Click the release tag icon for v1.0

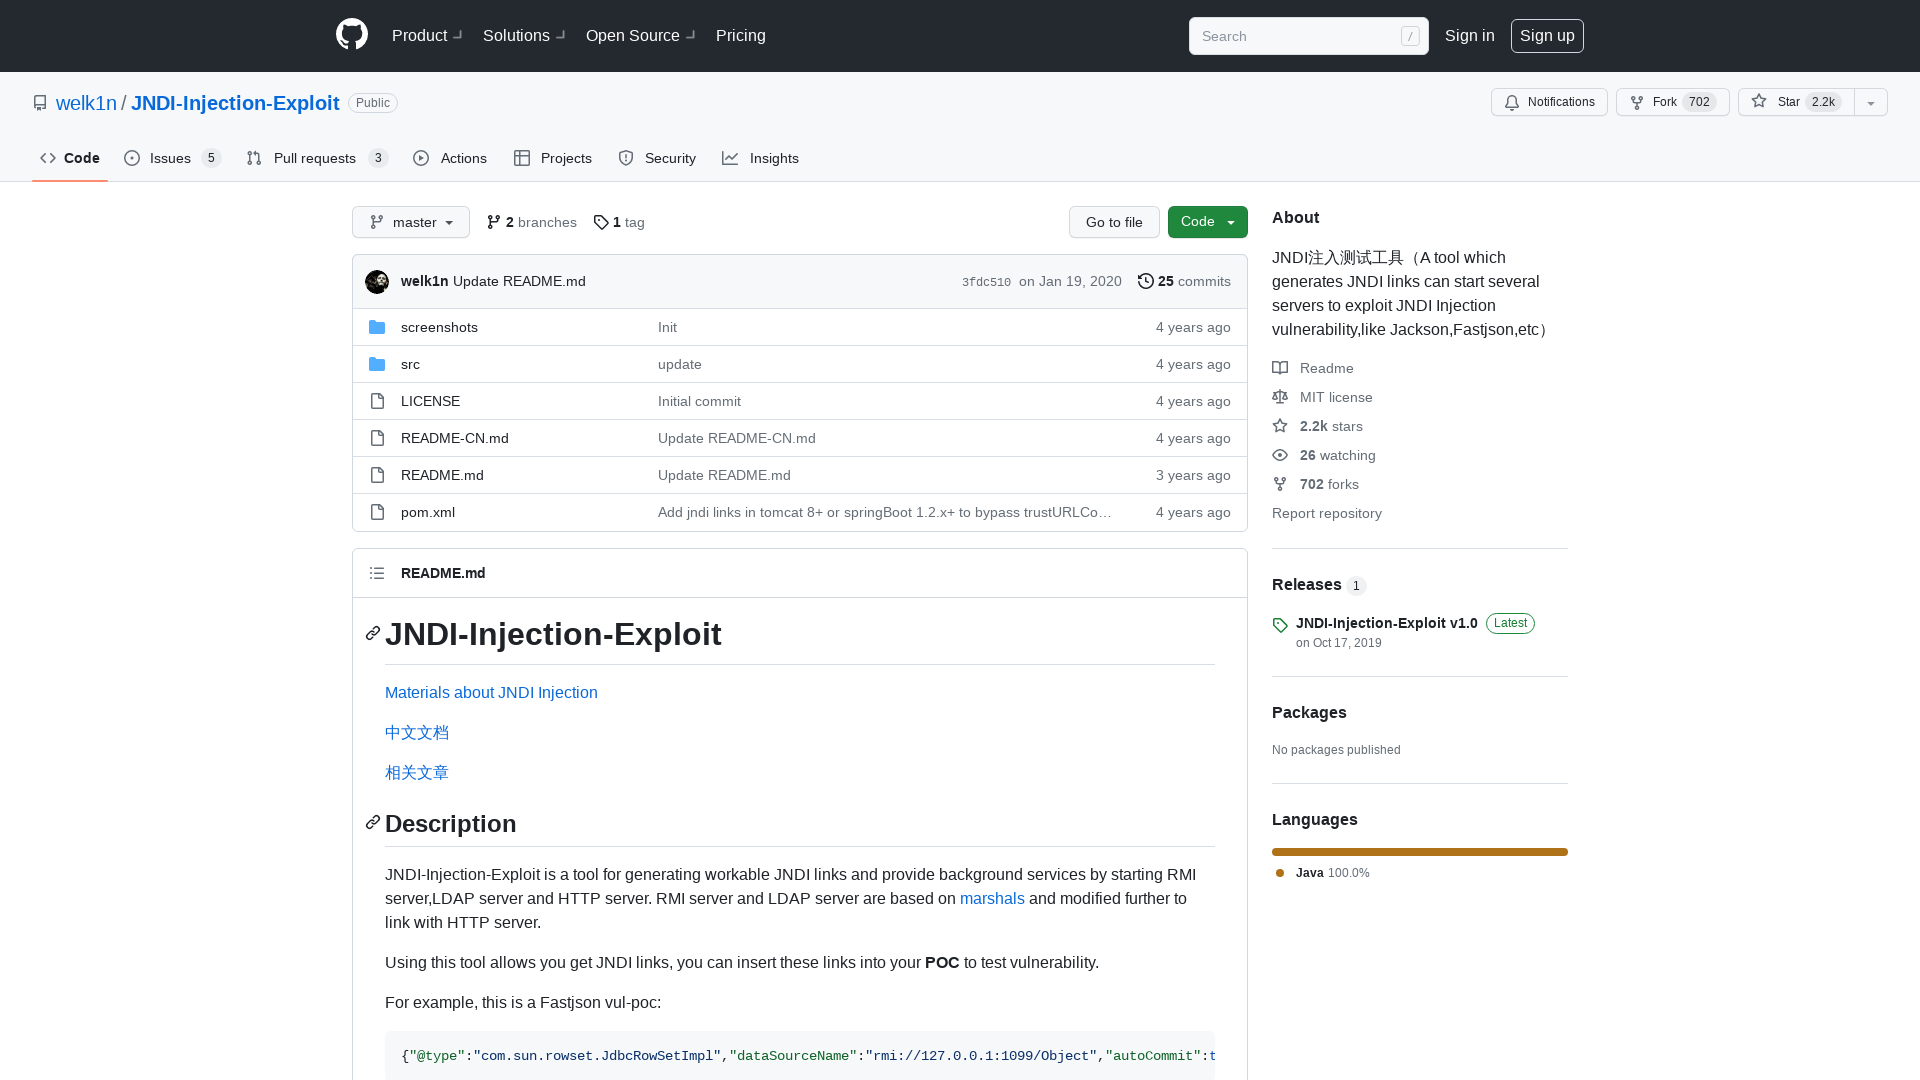pos(1280,625)
